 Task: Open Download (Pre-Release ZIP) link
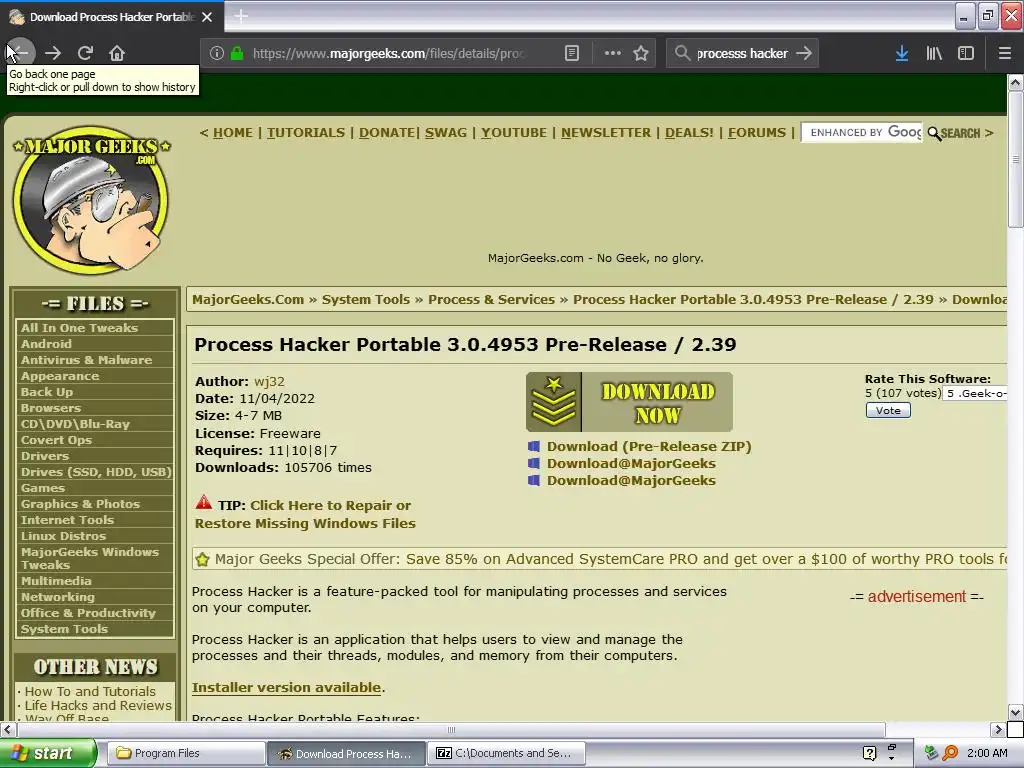click(x=649, y=447)
